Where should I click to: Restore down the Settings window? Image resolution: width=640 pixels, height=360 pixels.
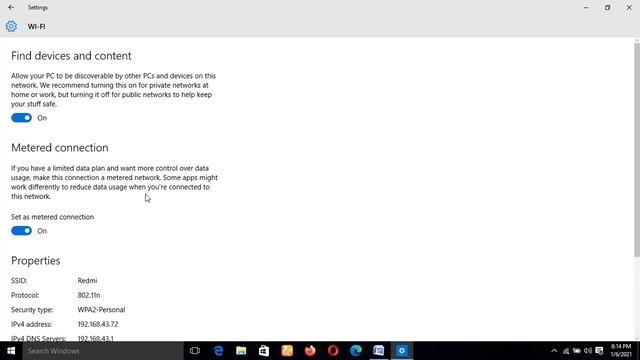point(607,7)
